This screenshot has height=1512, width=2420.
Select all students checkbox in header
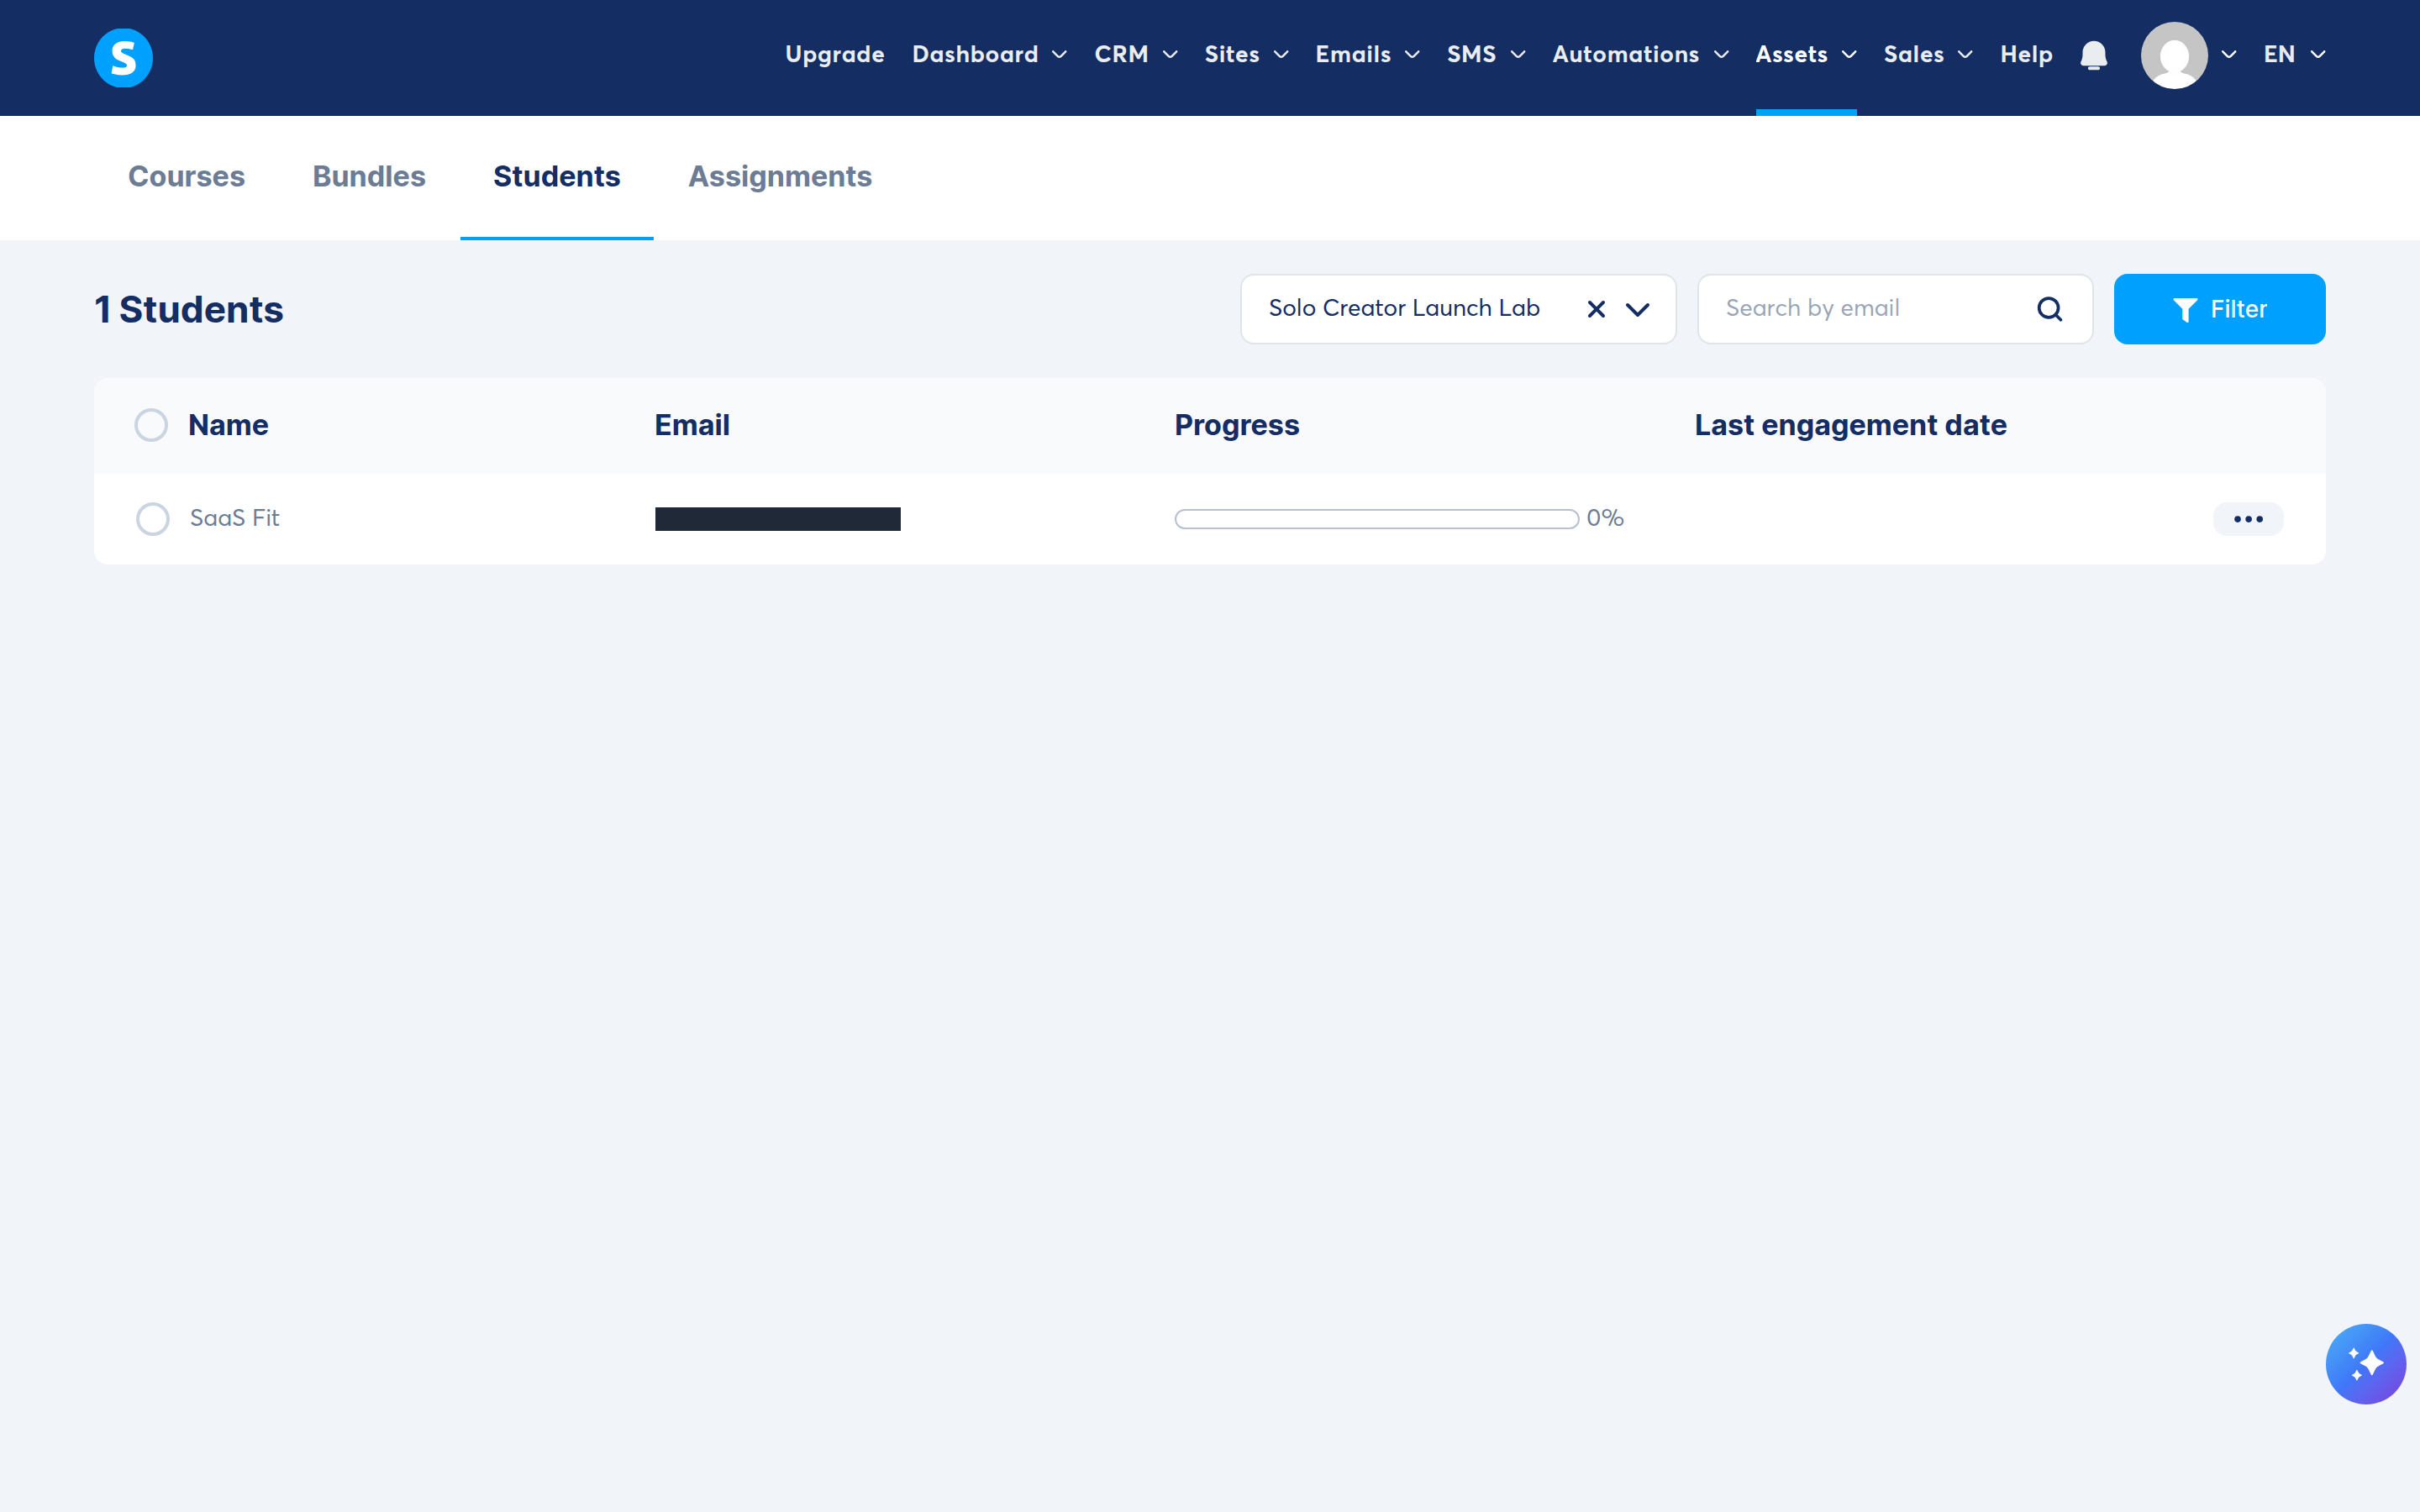click(151, 425)
